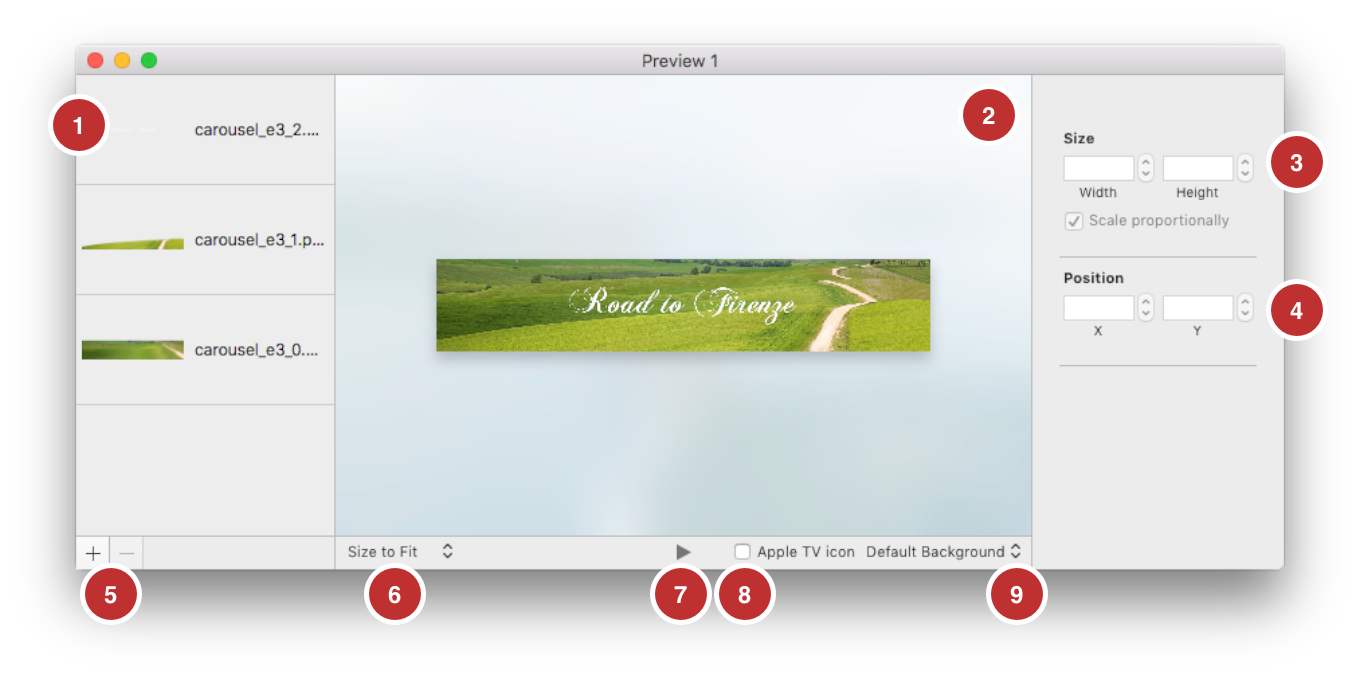
Task: Increment the Width value using its stepper arrows
Action: click(x=1144, y=163)
